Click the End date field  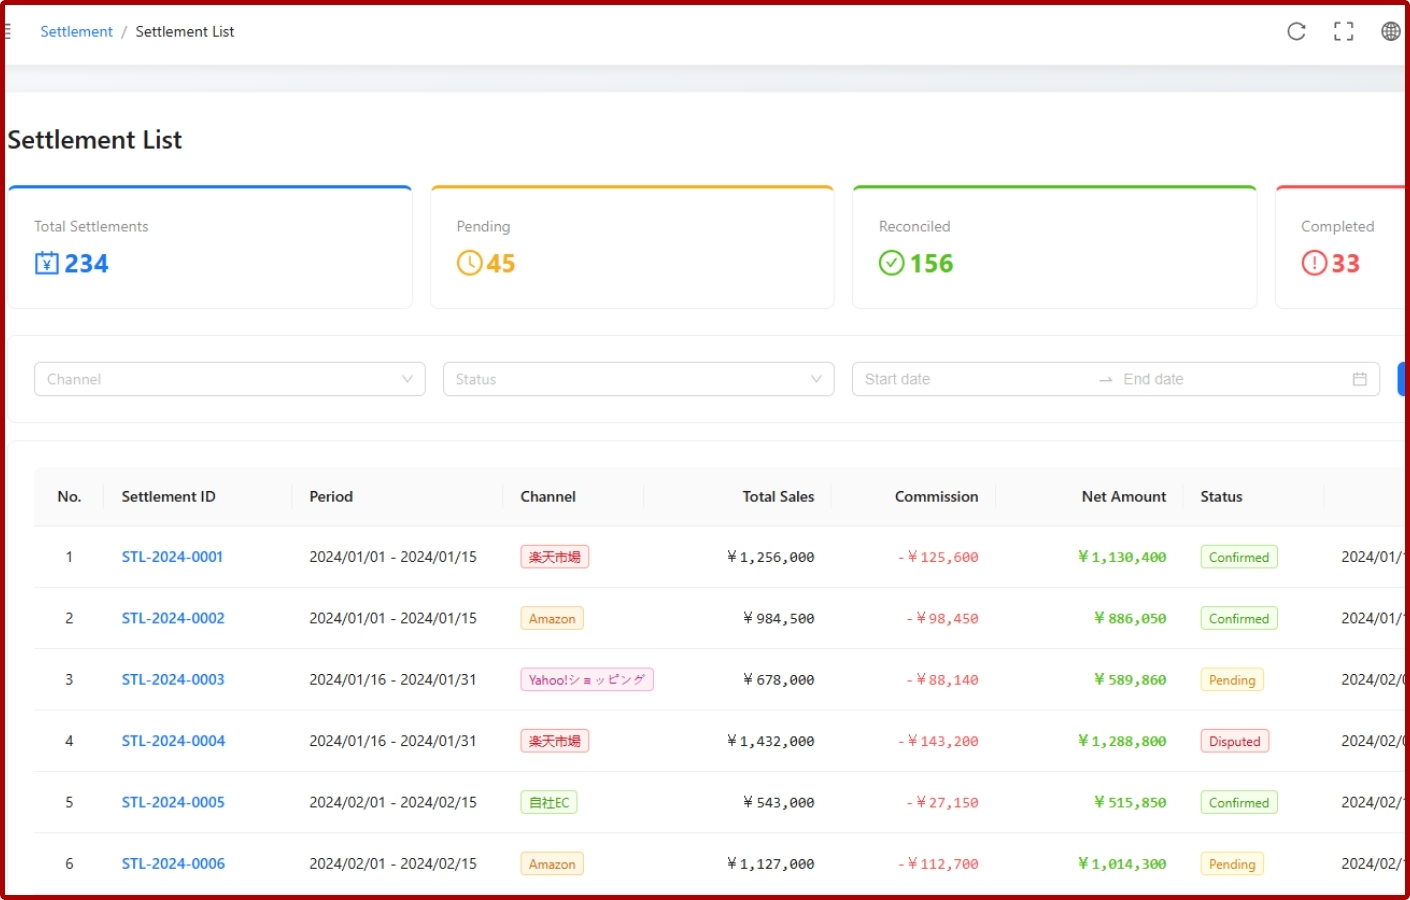pyautogui.click(x=1230, y=379)
